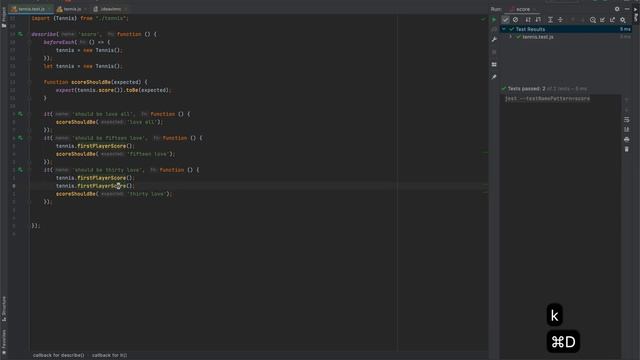Click 'callback for describe()' breadcrumb
640x360 pixels.
click(58, 355)
